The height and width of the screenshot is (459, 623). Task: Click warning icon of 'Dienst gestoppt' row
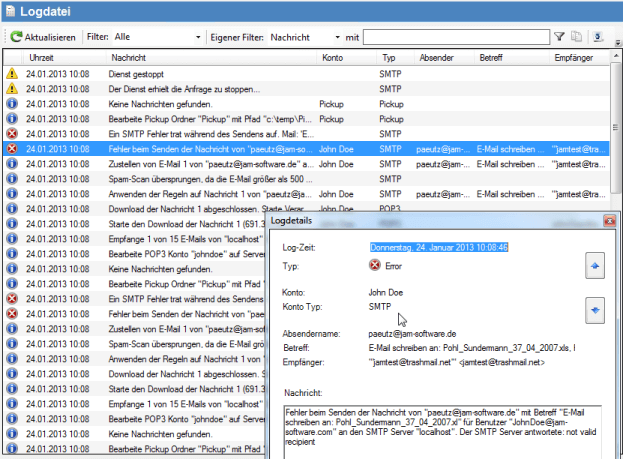tap(12, 74)
